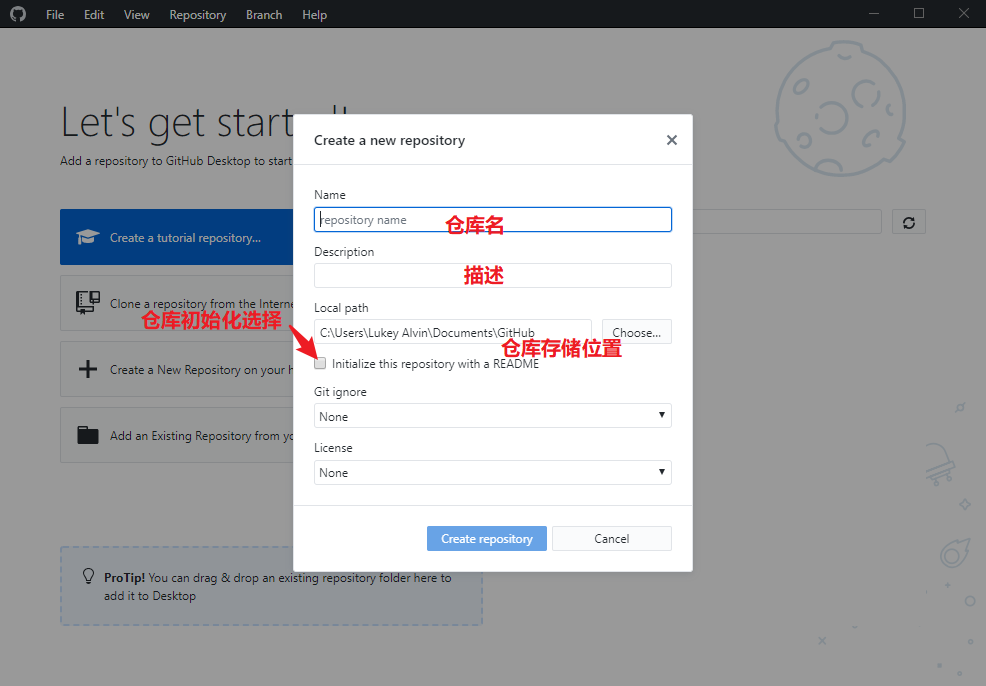Maximize the GitHub Desktop window
The width and height of the screenshot is (986, 686).
click(919, 14)
